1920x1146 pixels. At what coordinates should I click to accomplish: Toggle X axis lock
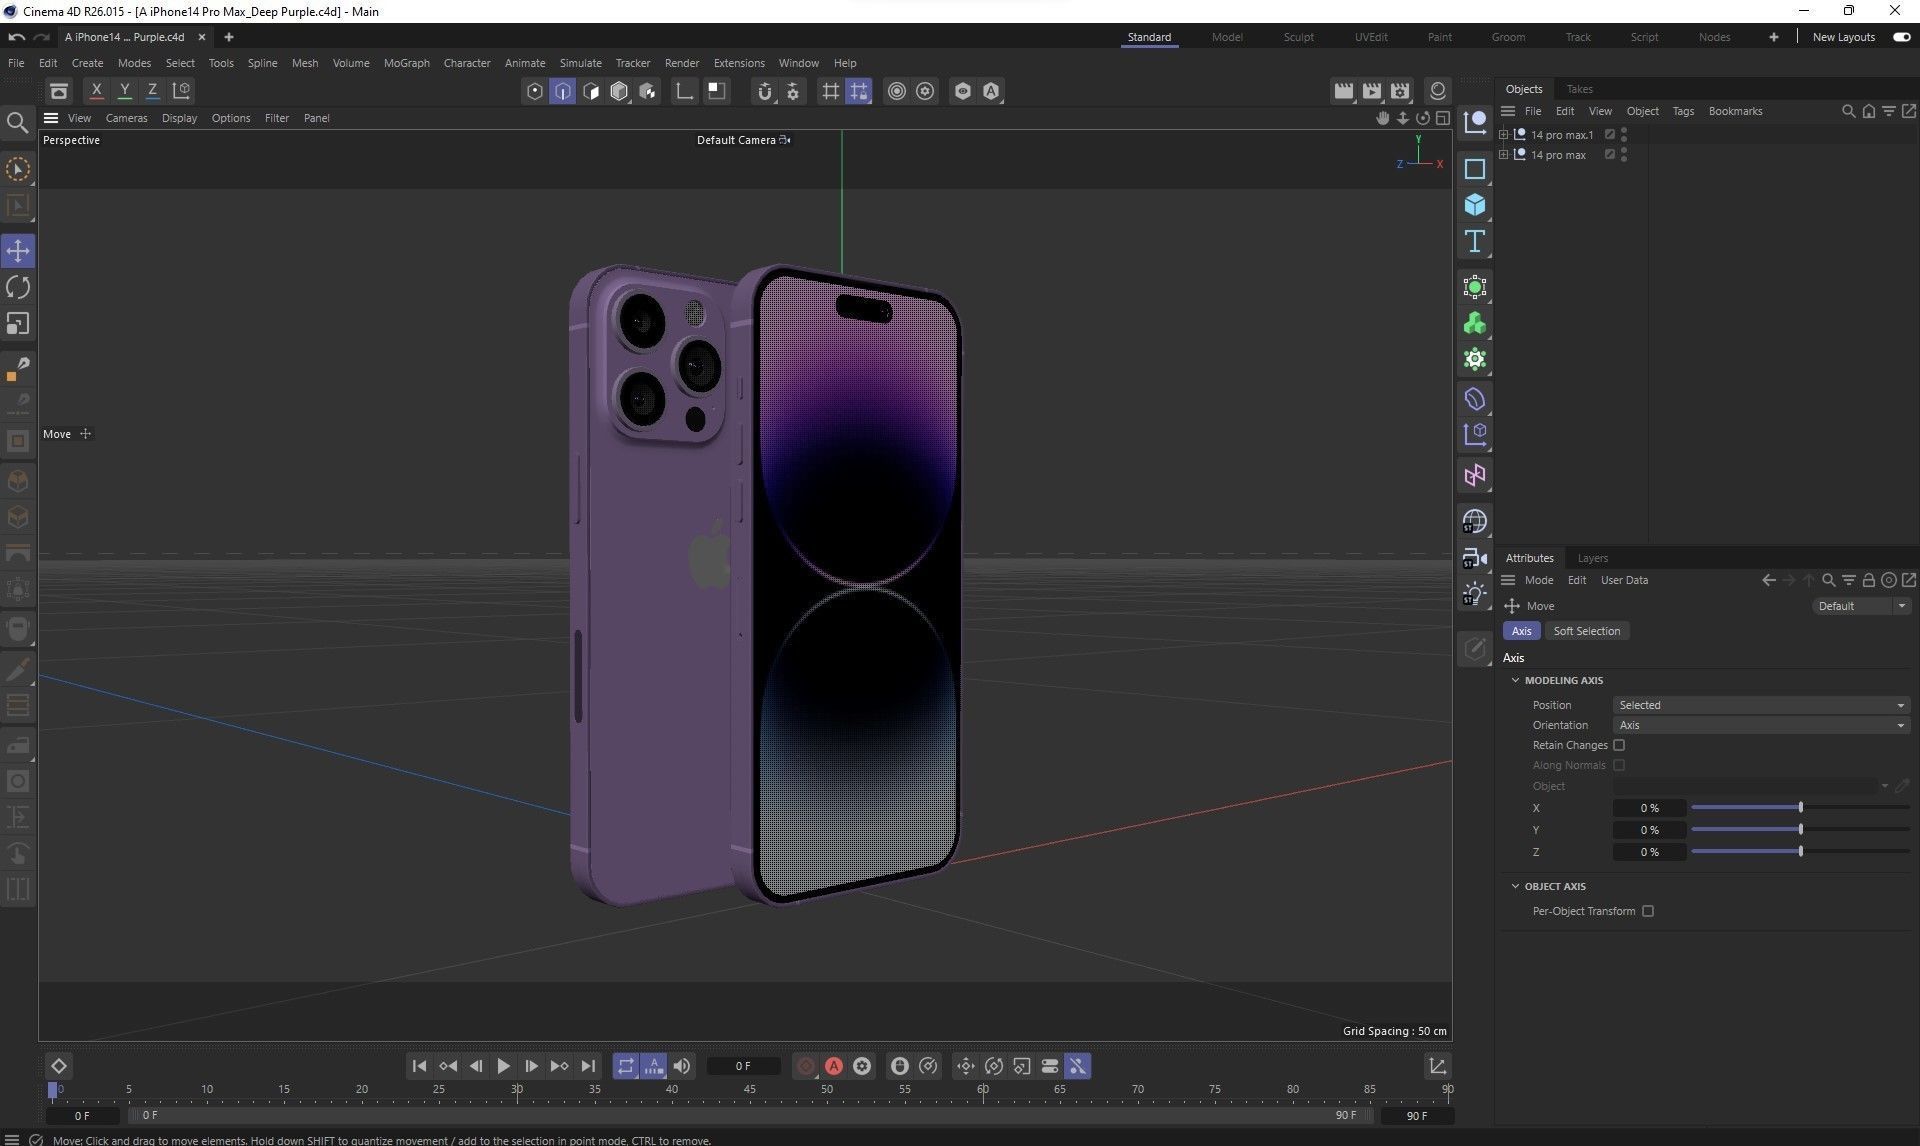(x=96, y=90)
